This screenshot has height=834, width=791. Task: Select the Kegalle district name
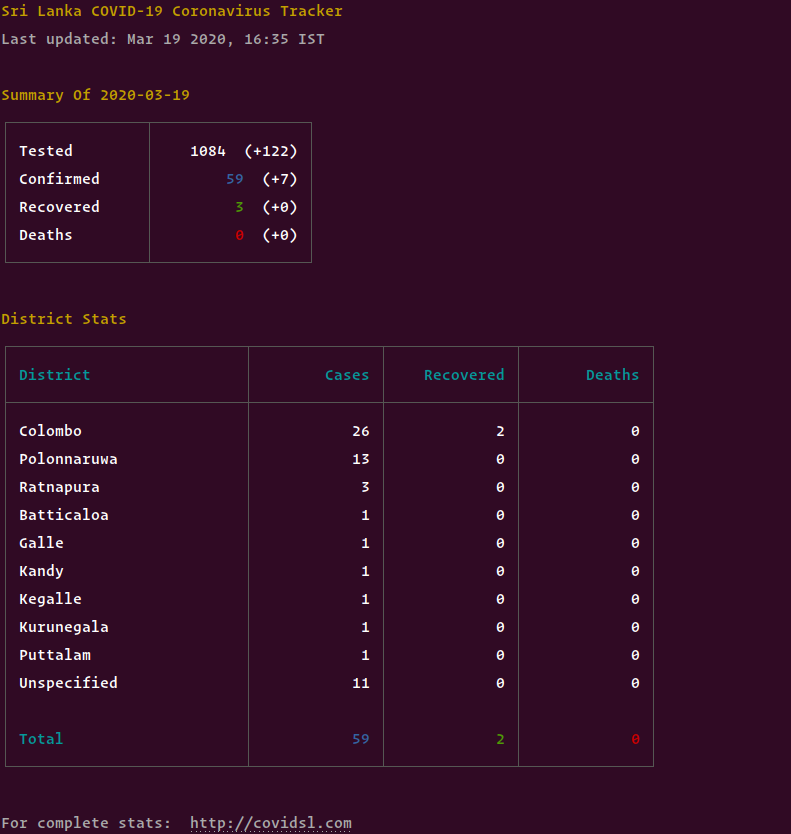(51, 599)
